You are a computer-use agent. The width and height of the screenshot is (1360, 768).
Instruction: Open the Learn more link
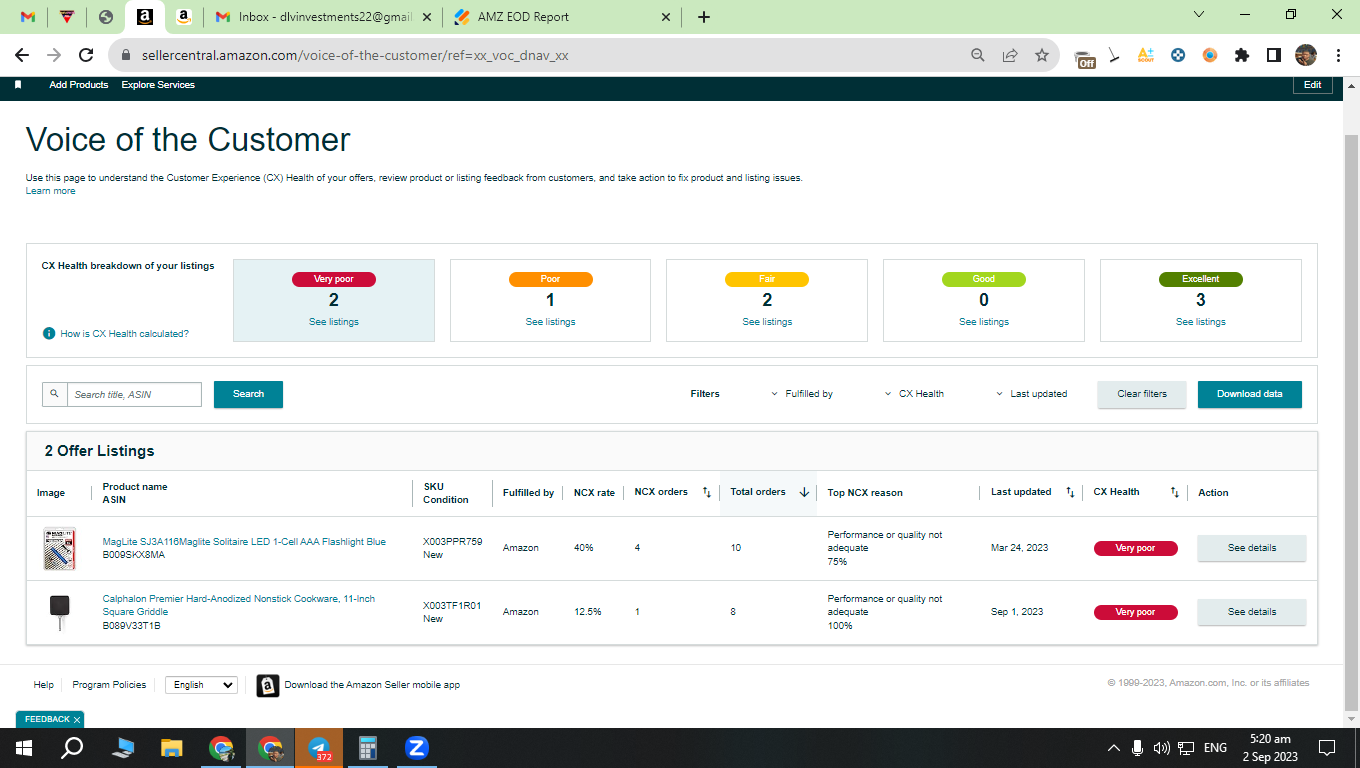click(50, 191)
